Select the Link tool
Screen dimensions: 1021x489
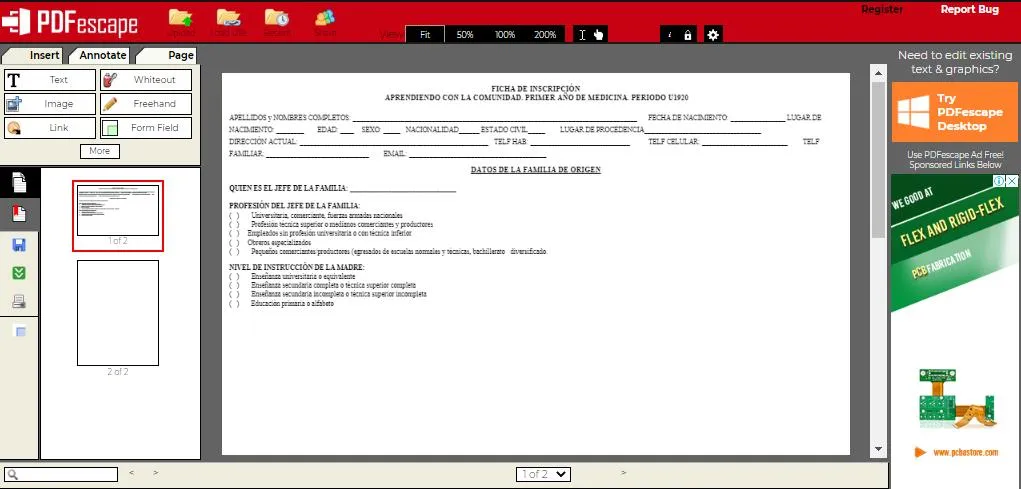pos(50,128)
